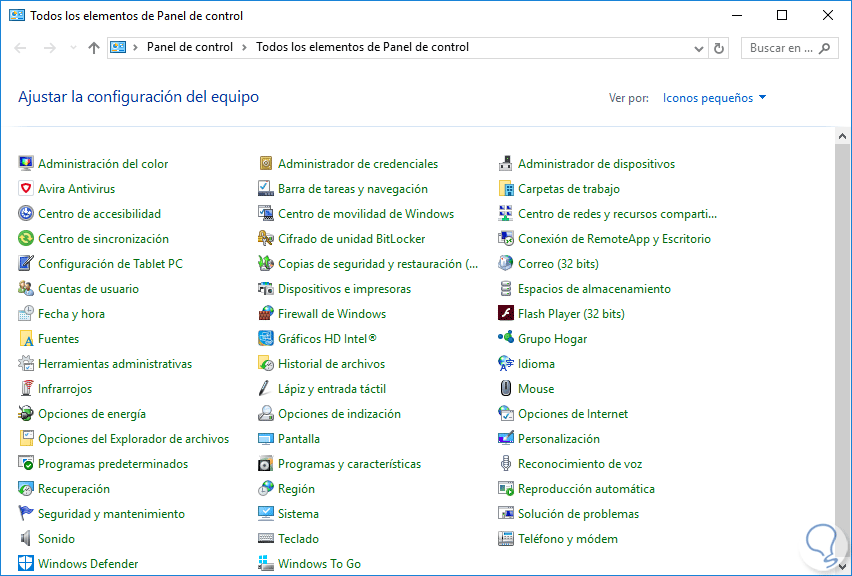This screenshot has width=852, height=576.
Task: Open the Windows Defender shield icon
Action: pyautogui.click(x=26, y=564)
